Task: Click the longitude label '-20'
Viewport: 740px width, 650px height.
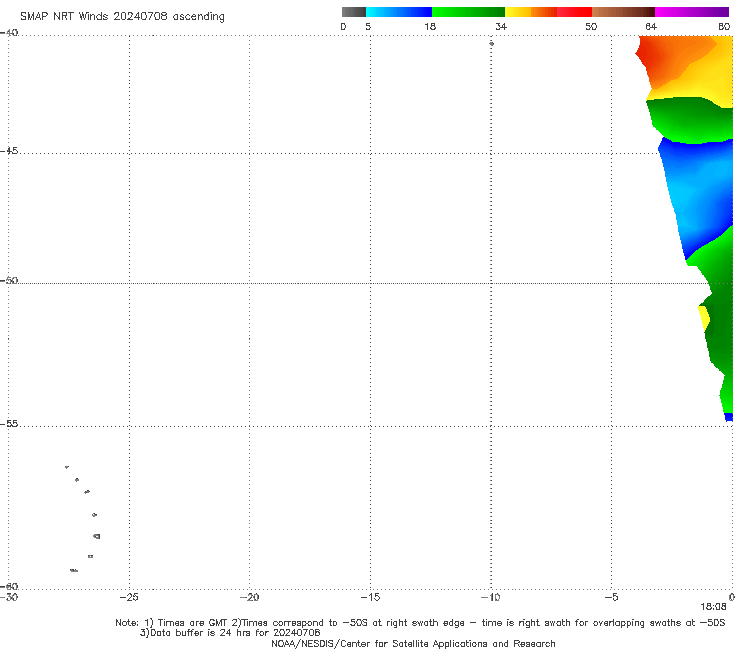Action: pos(249,597)
